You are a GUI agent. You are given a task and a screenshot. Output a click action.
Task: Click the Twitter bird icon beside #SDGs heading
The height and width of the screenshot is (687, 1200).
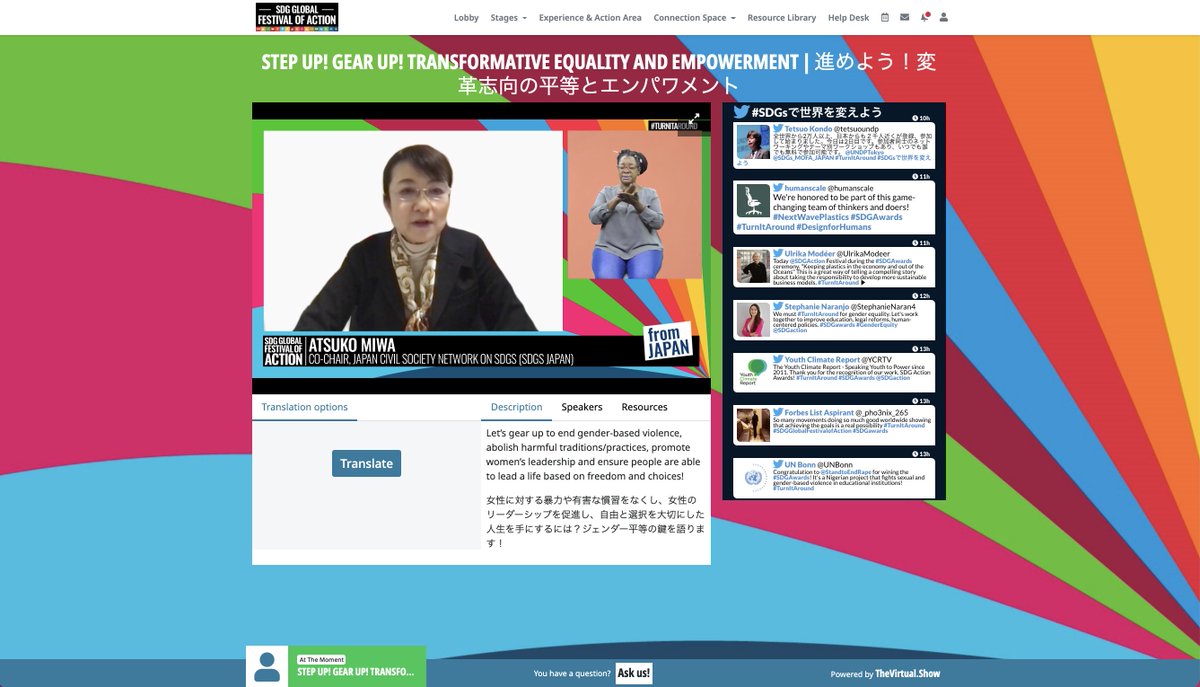[x=741, y=112]
